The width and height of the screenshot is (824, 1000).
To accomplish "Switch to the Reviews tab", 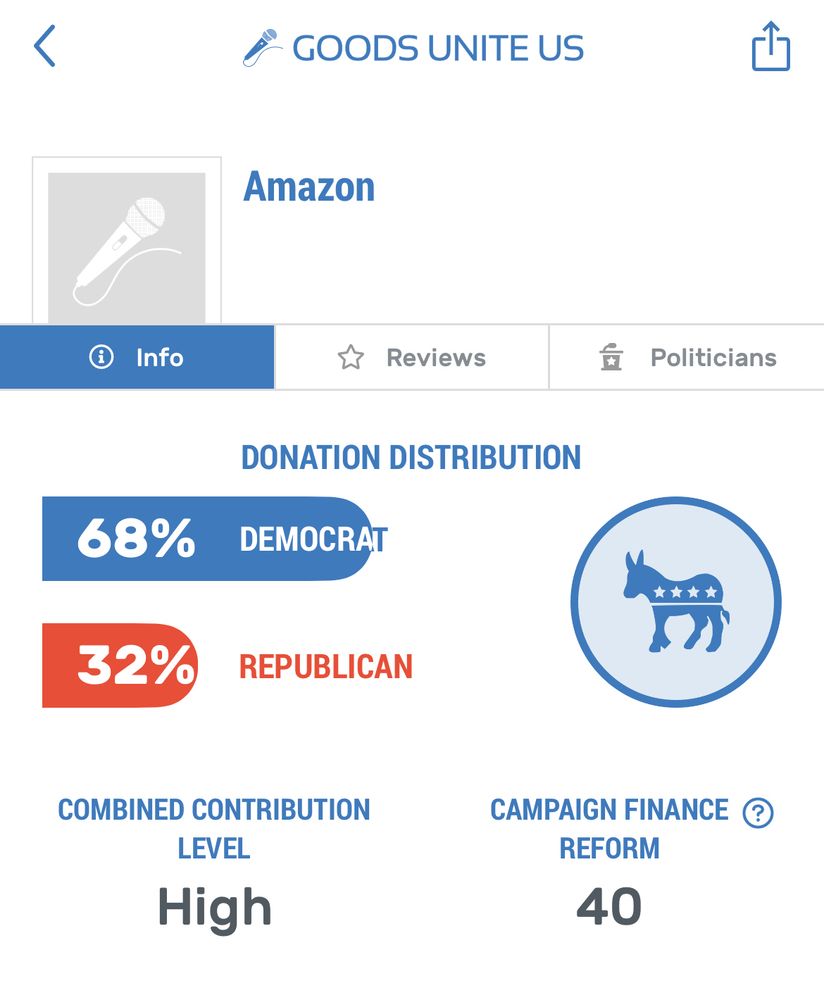I will (x=412, y=358).
